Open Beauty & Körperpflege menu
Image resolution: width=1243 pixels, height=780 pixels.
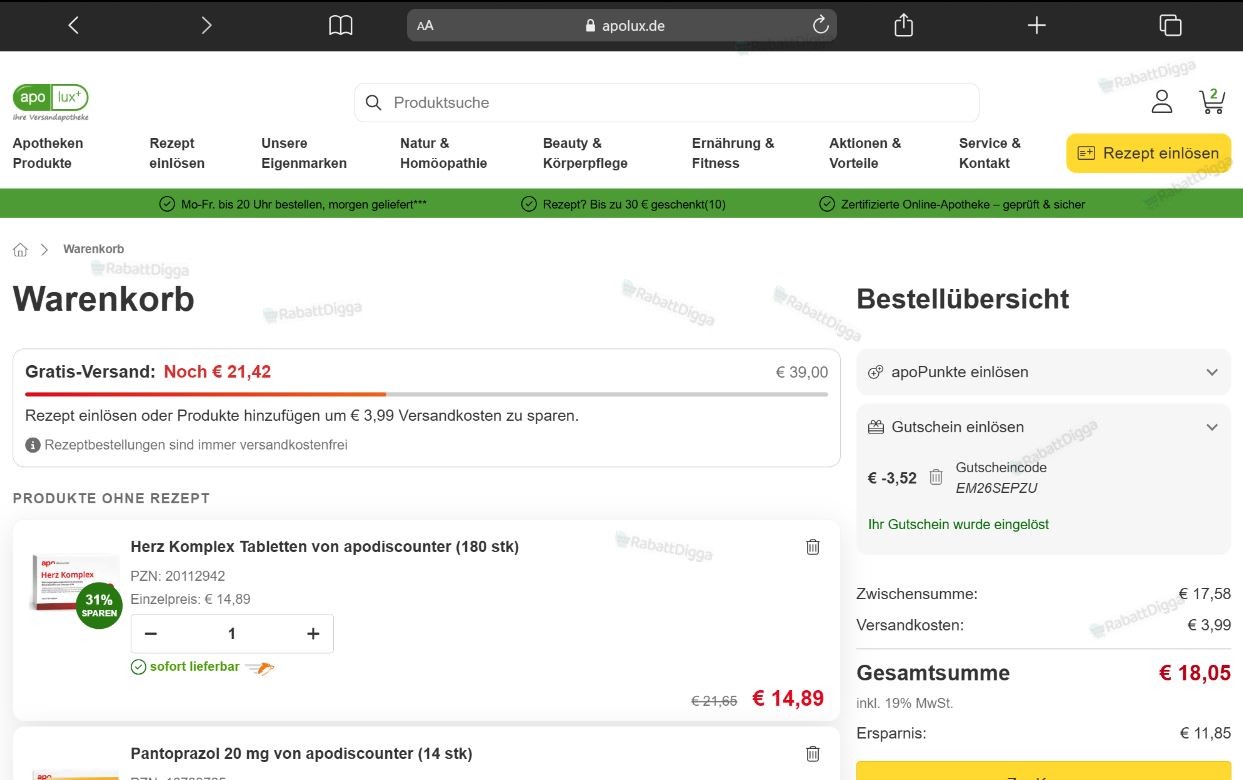[x=585, y=153]
